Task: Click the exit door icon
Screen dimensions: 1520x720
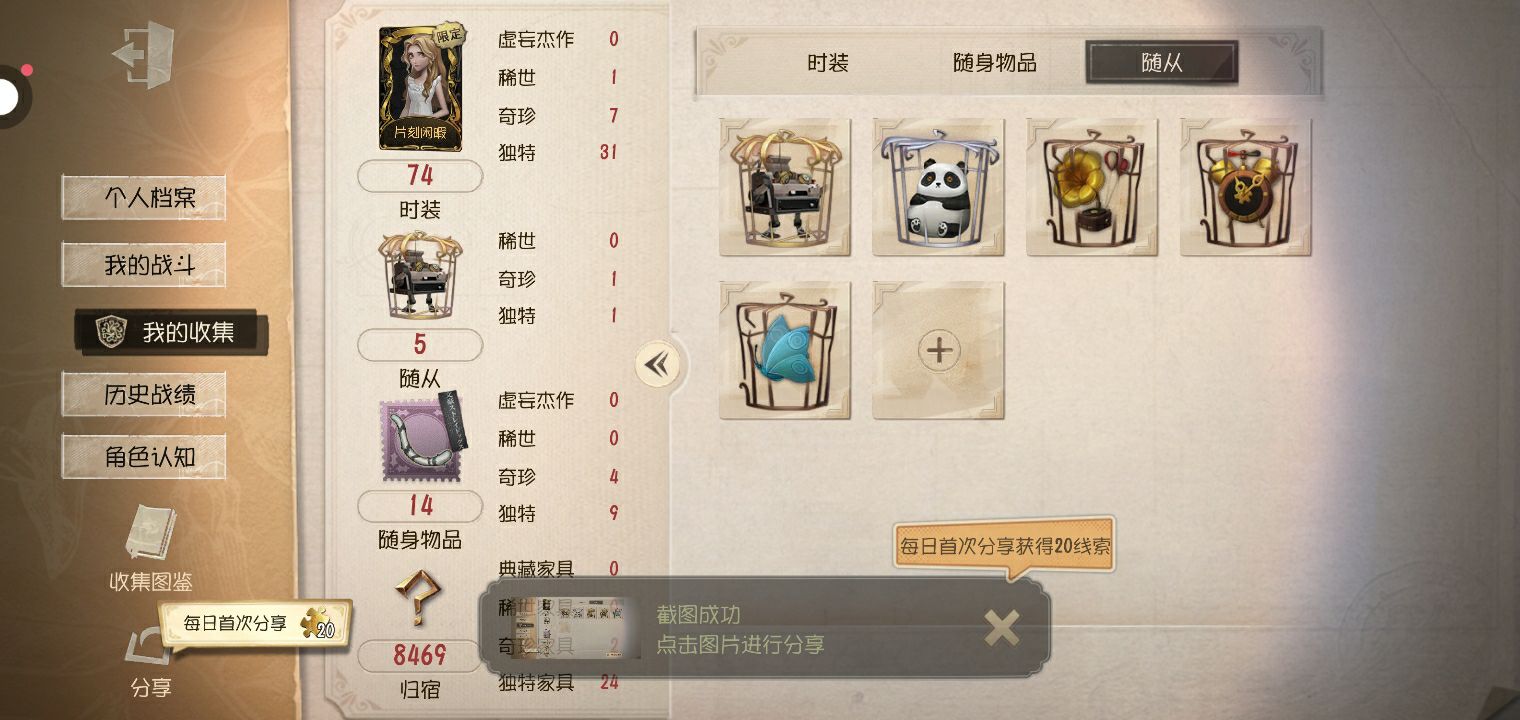Action: tap(143, 55)
